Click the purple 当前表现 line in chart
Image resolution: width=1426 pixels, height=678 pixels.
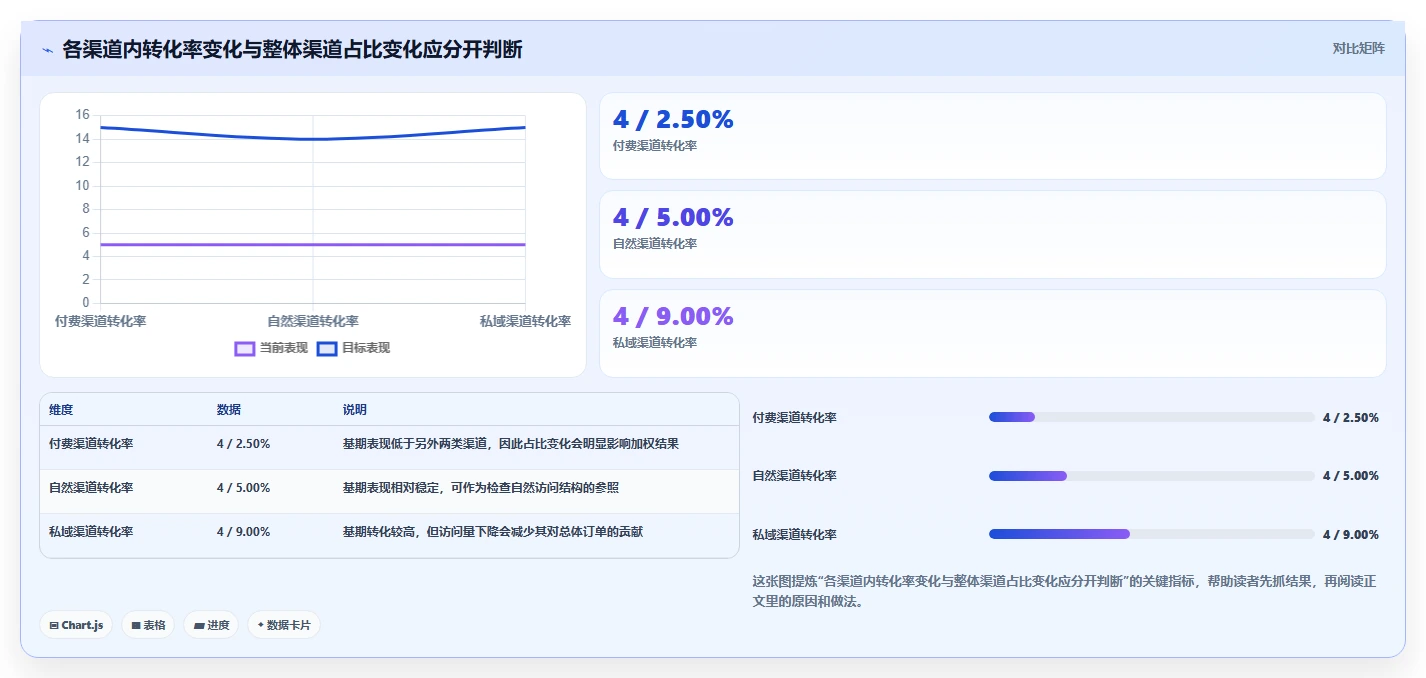pyautogui.click(x=313, y=244)
